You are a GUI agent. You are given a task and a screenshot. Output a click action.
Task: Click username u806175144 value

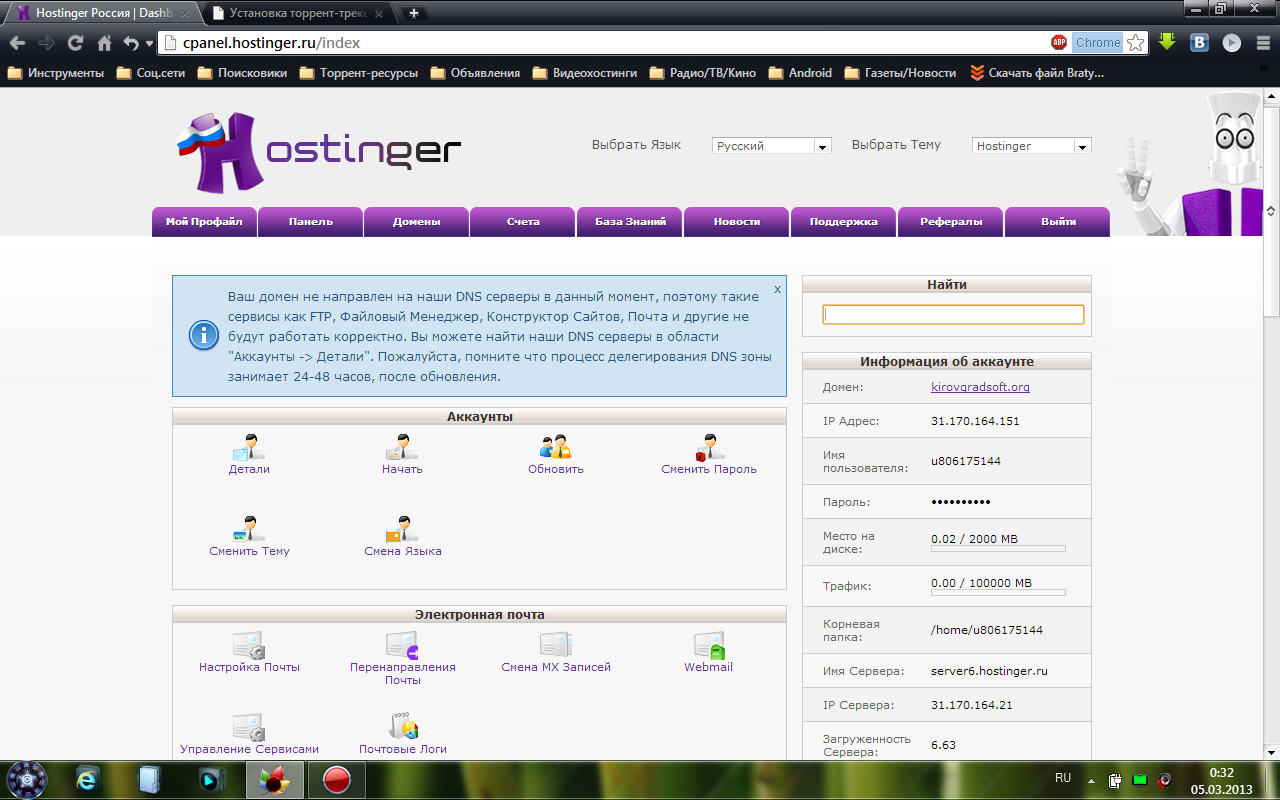tap(966, 461)
